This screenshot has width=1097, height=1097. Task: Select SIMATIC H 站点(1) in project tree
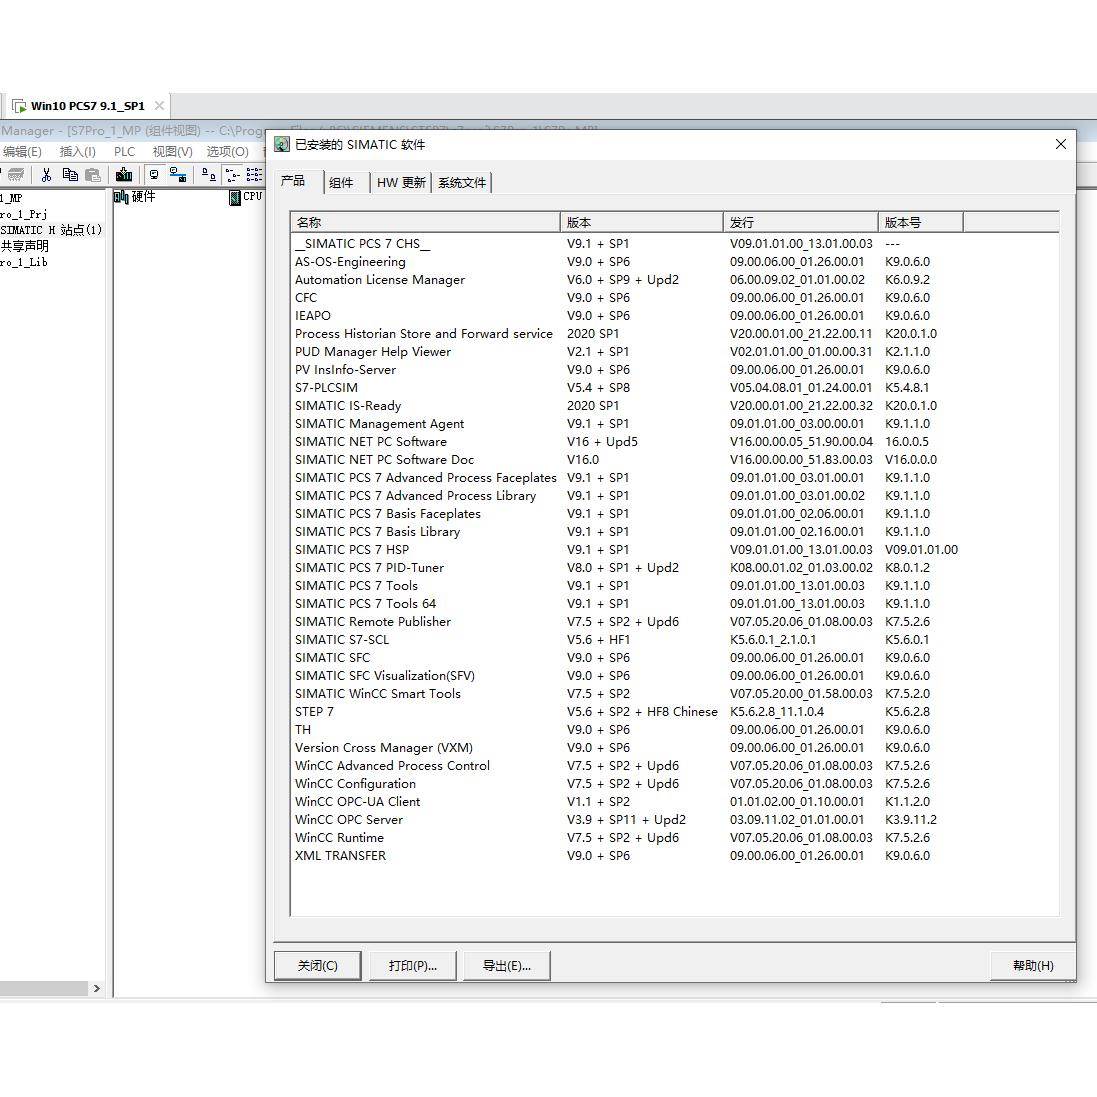point(51,230)
